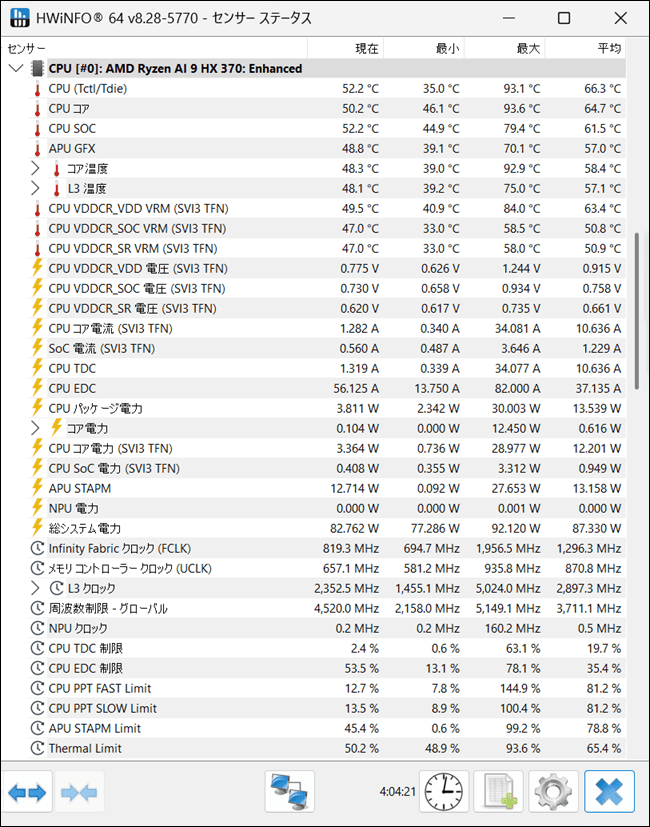Viewport: 650px width, 827px height.
Task: Click clock icon beside Infinity Fabric クロック
Action: pos(37,549)
